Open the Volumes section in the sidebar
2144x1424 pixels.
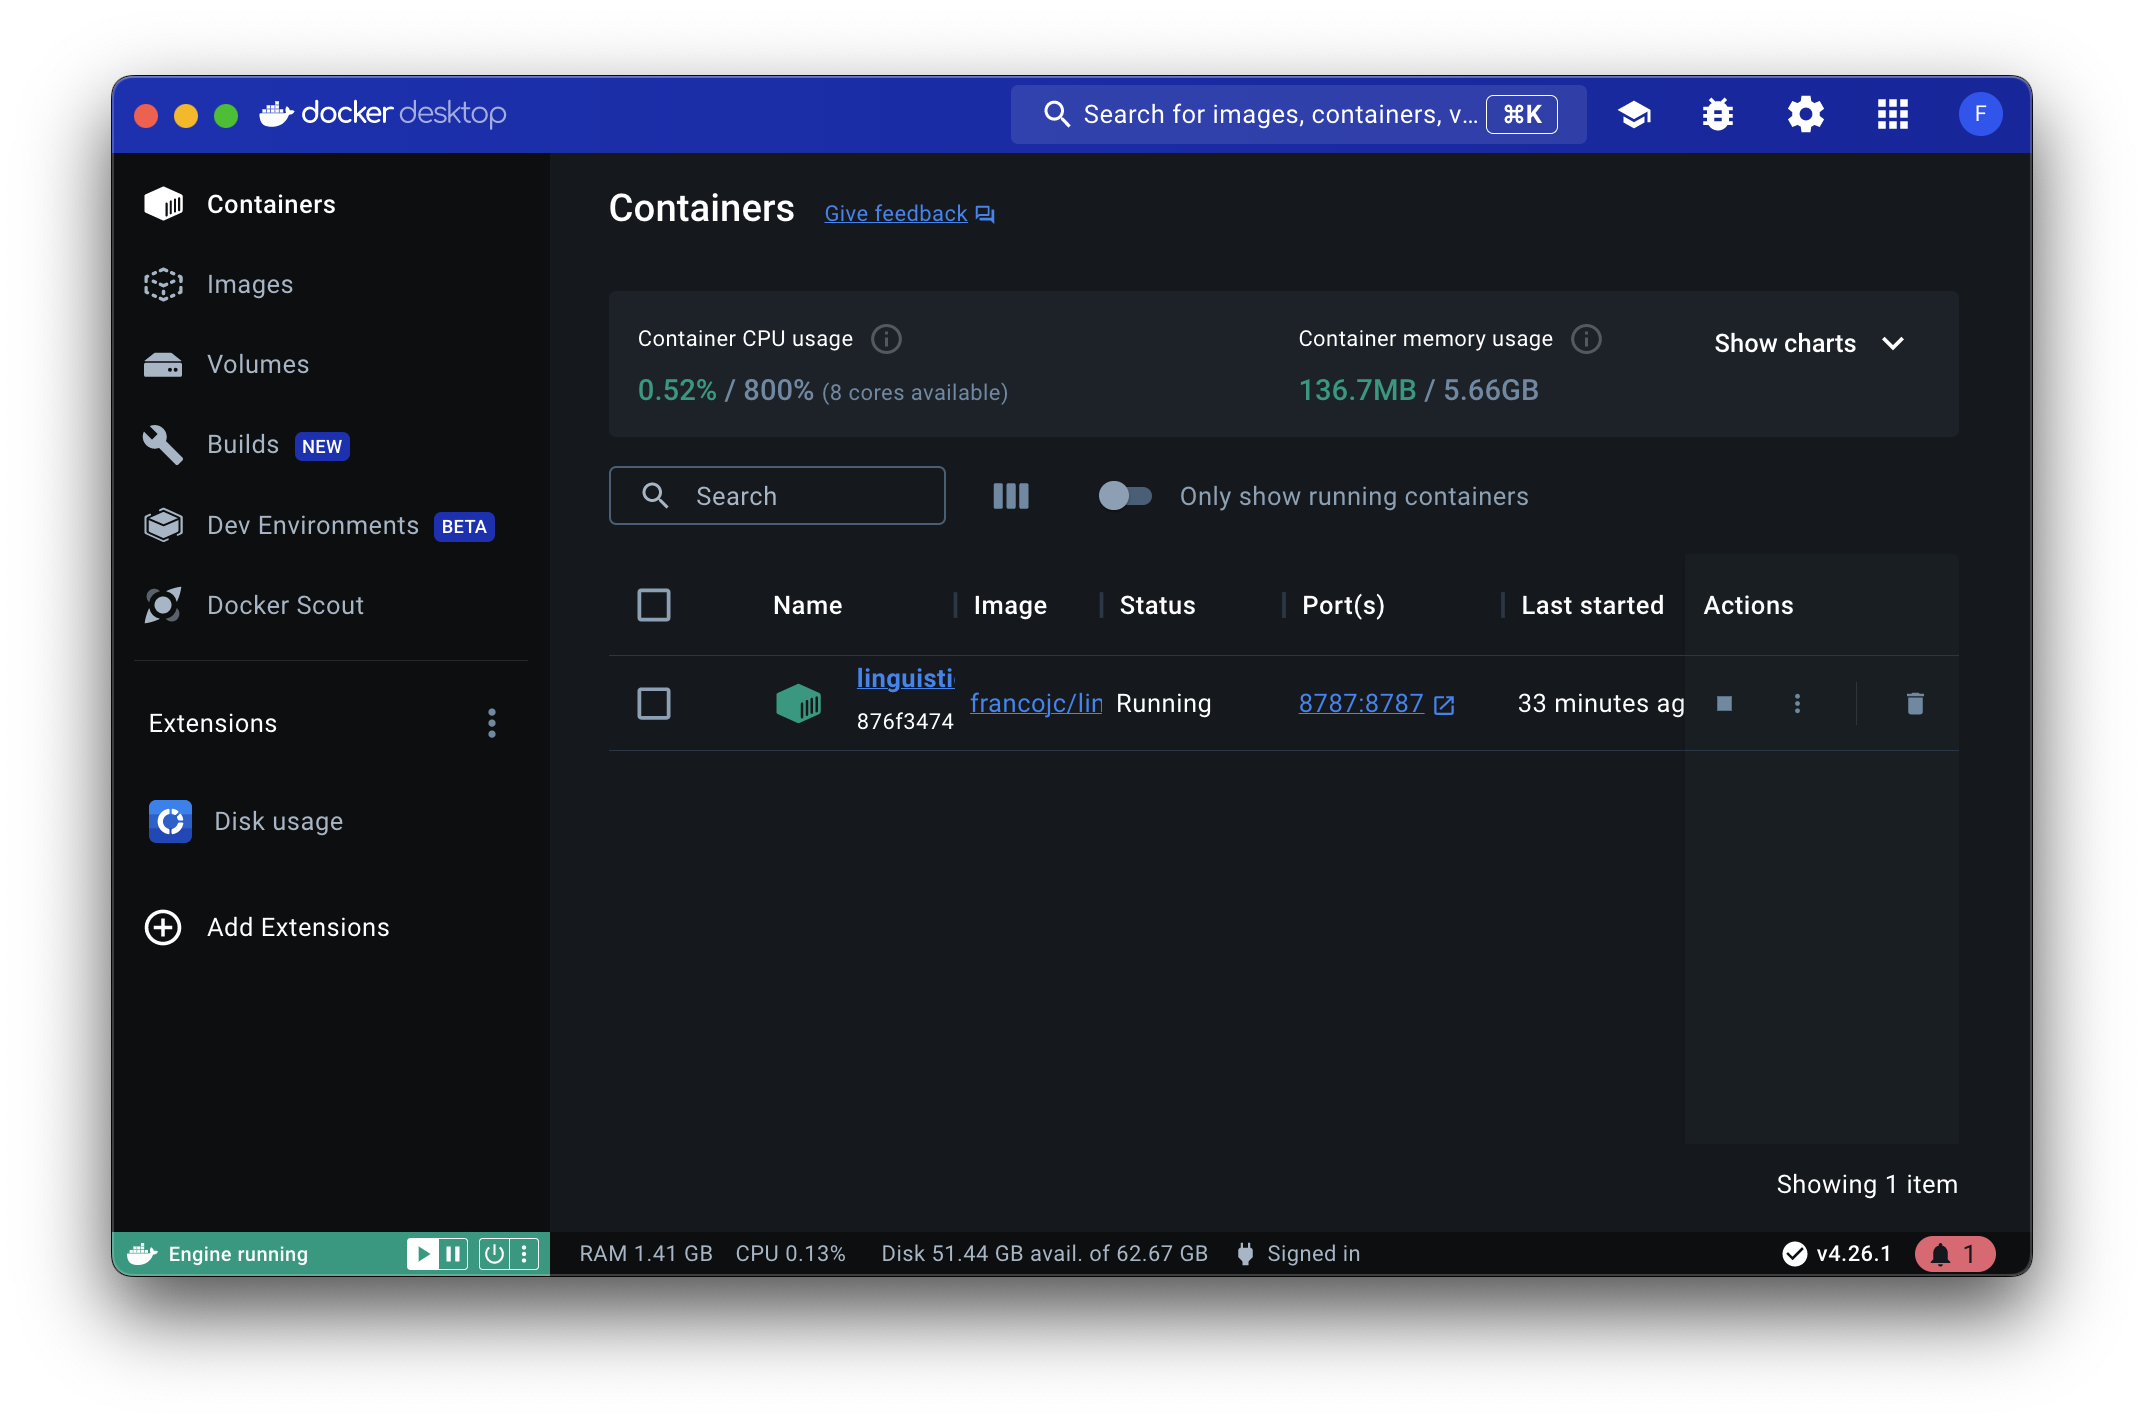[258, 365]
